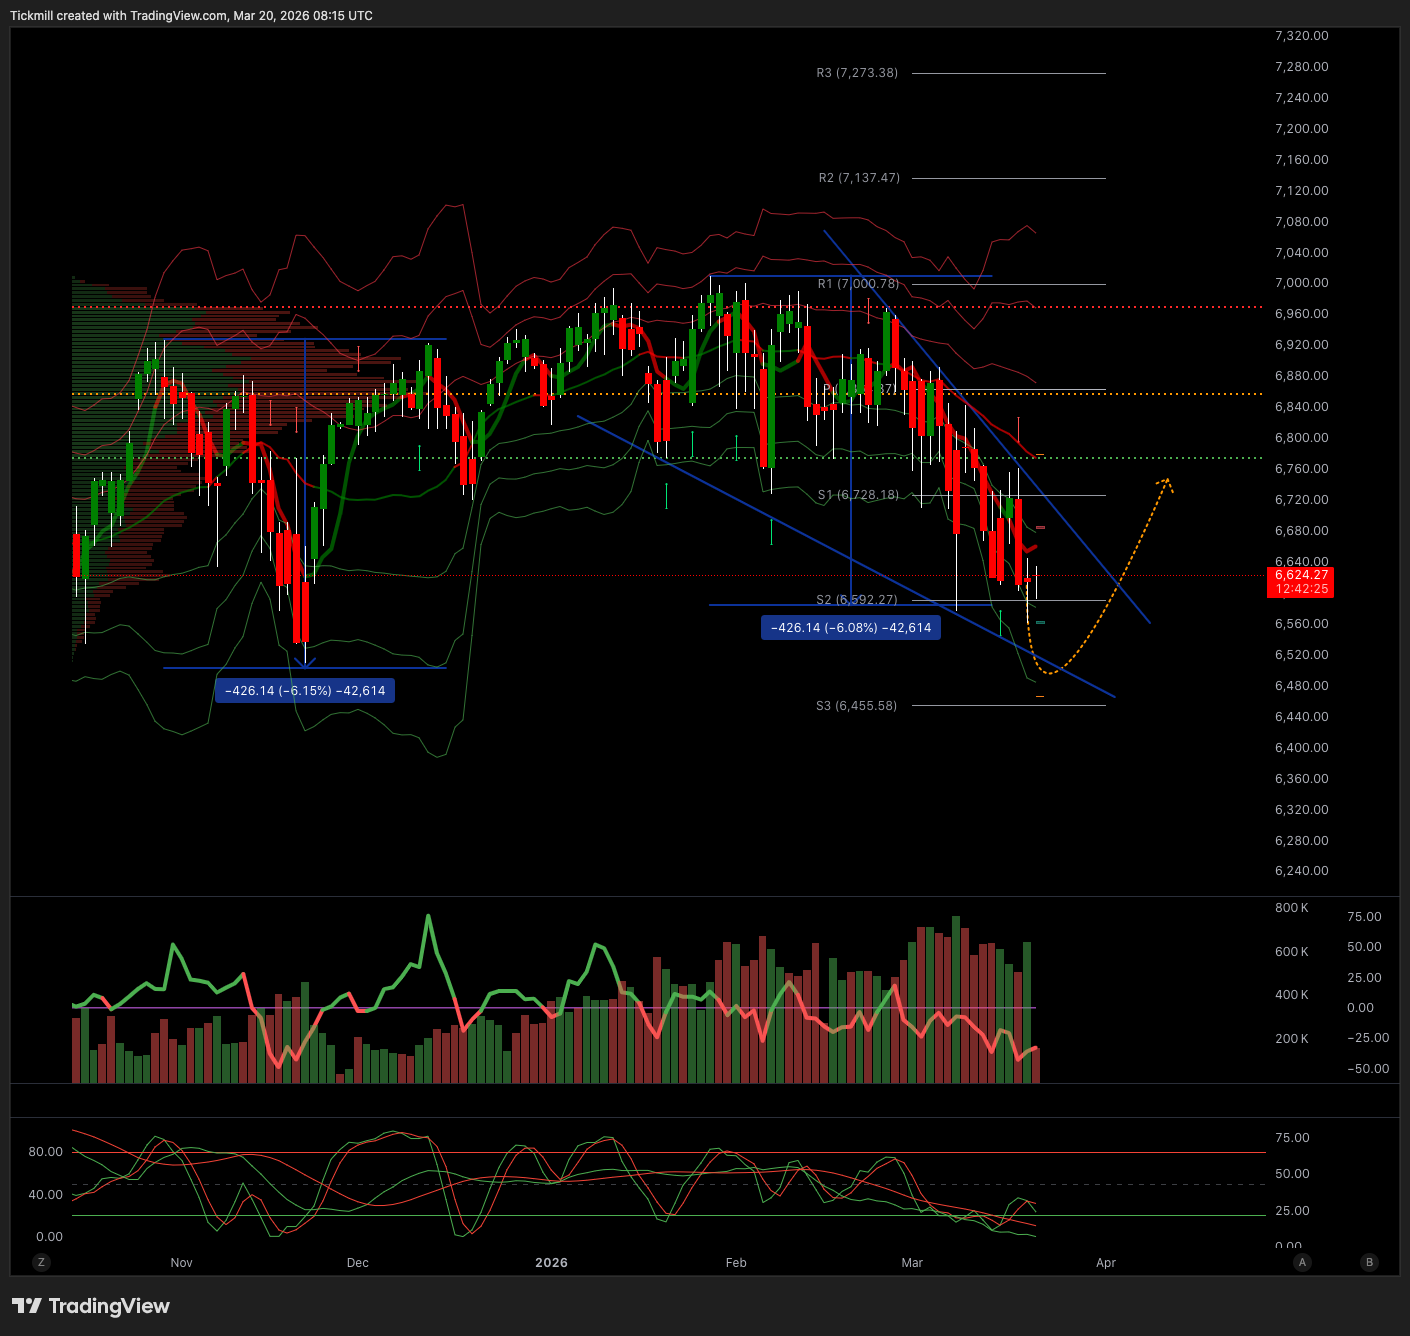
Task: Click the Z timezone icon at bottom-left
Action: pyautogui.click(x=41, y=1262)
